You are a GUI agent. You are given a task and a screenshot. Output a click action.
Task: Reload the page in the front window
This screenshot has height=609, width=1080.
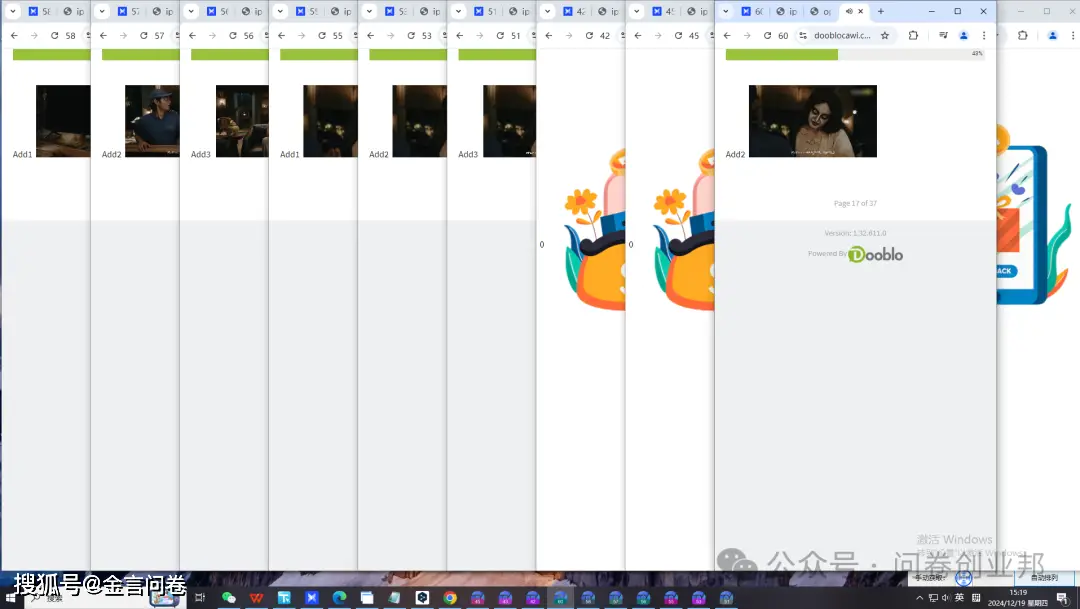pyautogui.click(x=766, y=35)
